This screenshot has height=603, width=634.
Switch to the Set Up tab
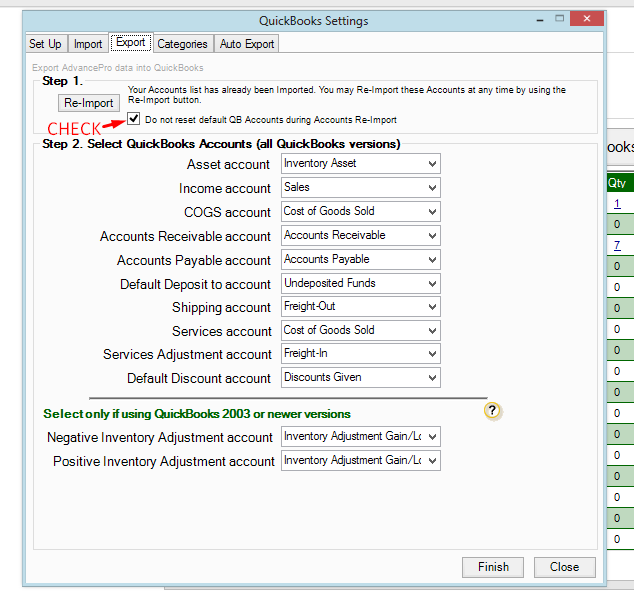coord(45,44)
